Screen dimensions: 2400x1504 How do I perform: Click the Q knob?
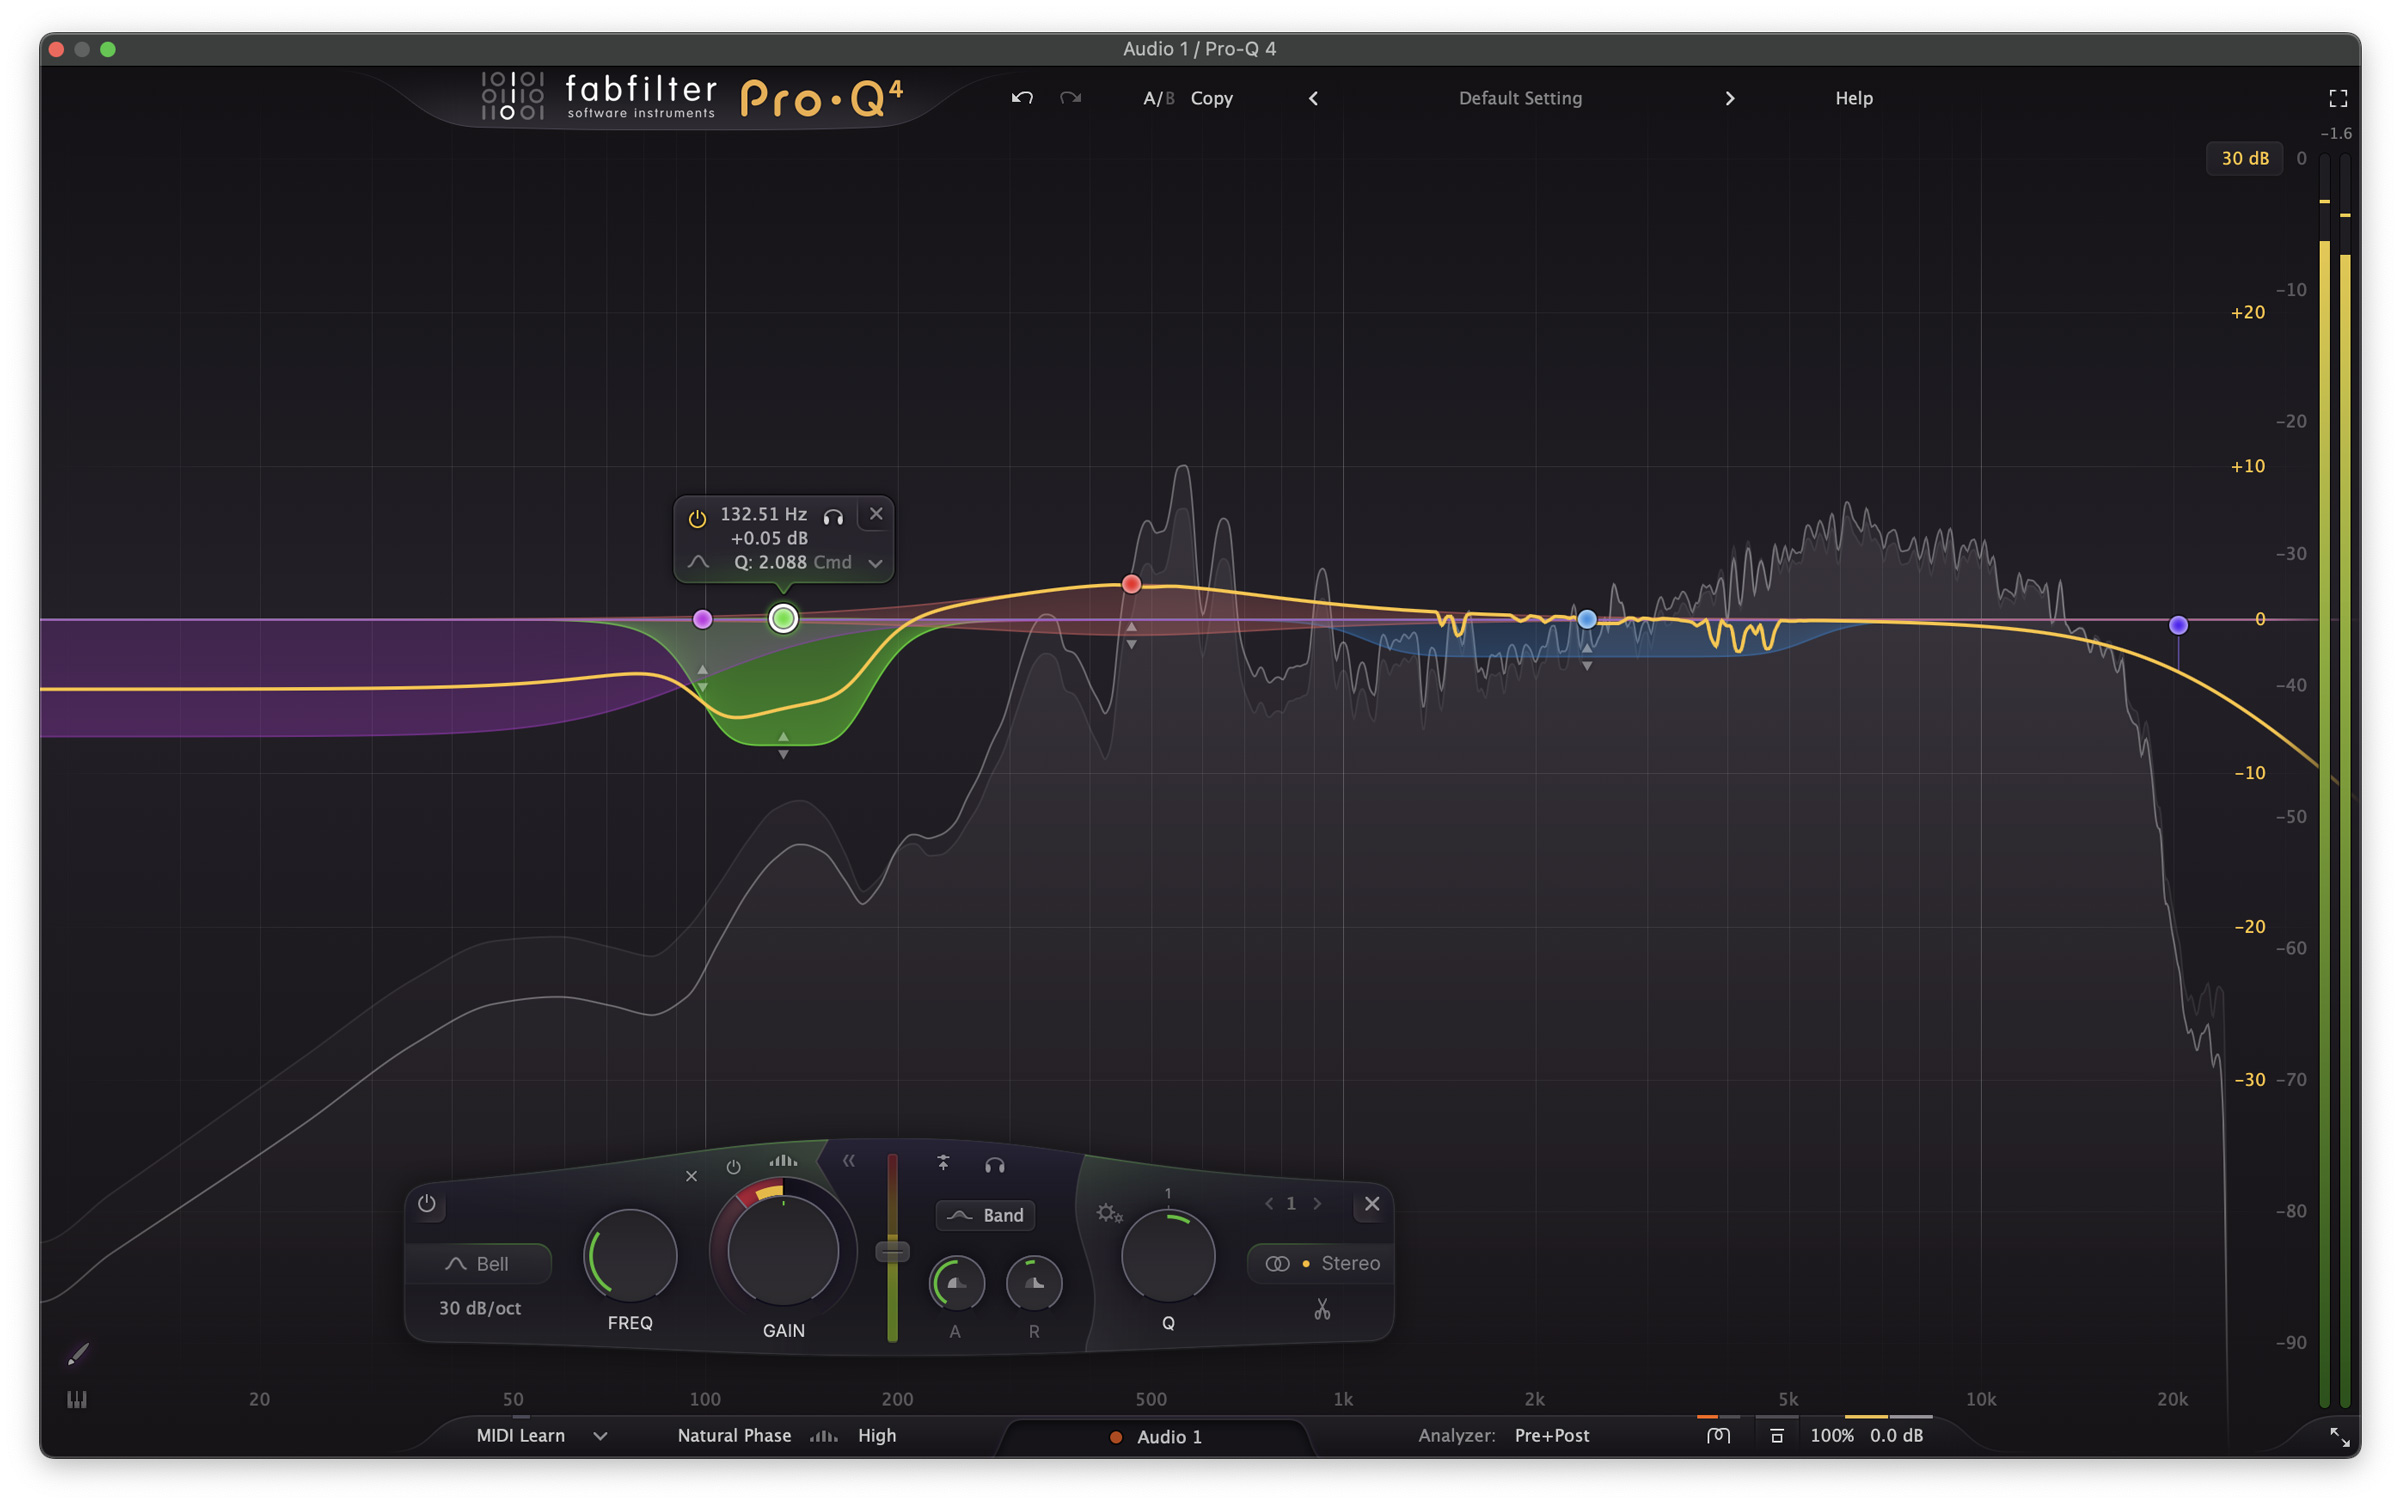(1168, 1256)
